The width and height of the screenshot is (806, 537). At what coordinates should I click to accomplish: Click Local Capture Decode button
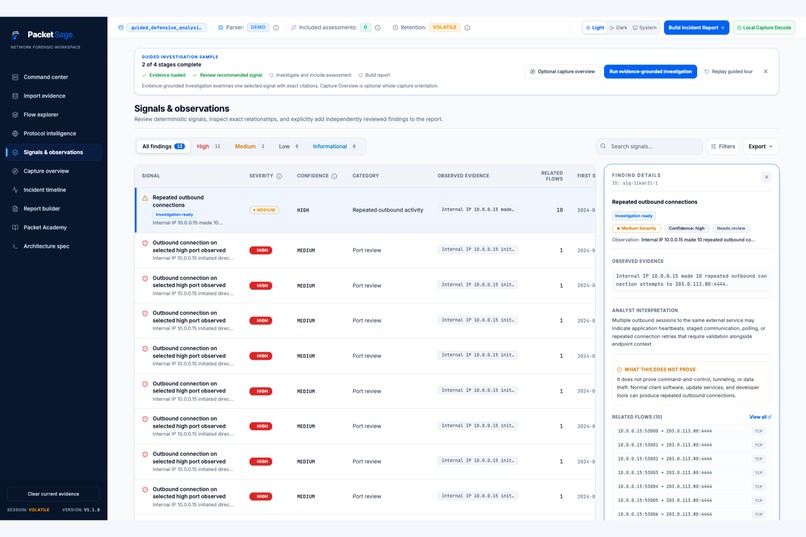coord(764,28)
